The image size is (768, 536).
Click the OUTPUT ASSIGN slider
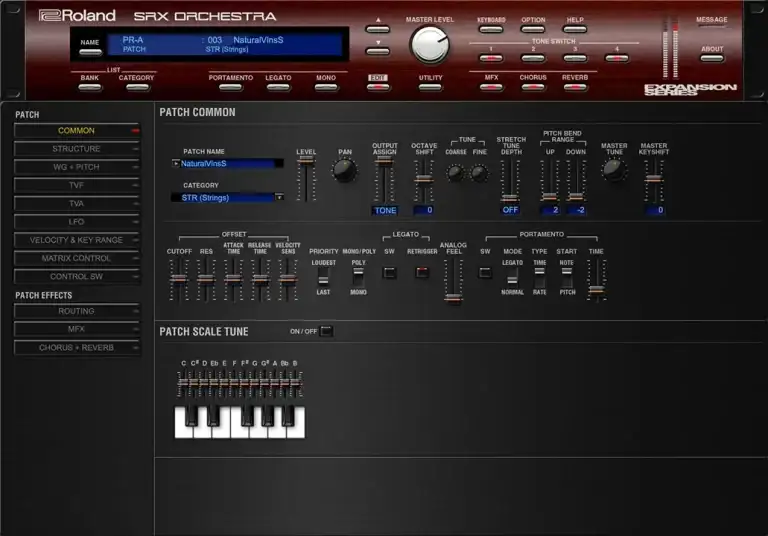(384, 179)
